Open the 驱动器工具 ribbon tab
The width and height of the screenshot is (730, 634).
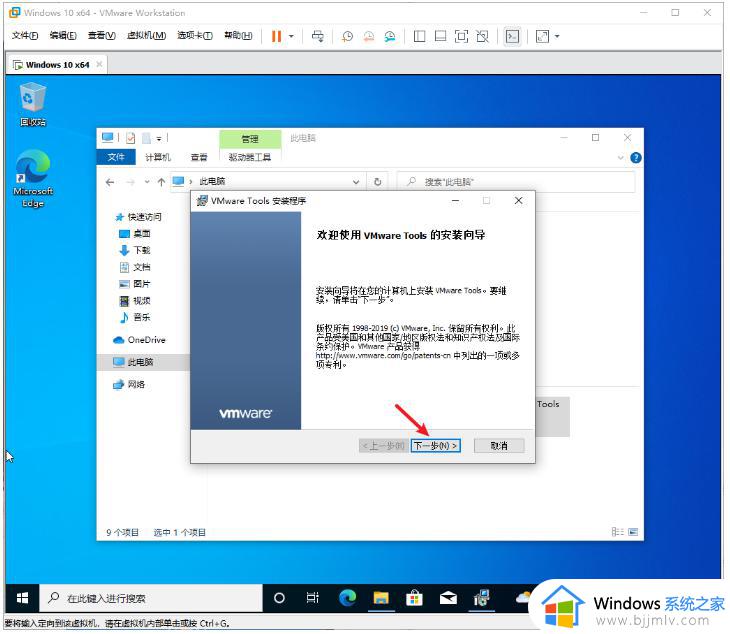pyautogui.click(x=250, y=157)
